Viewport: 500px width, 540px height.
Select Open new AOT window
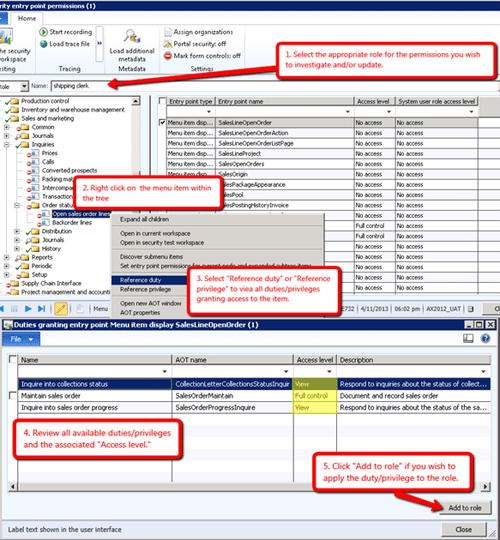[x=150, y=303]
